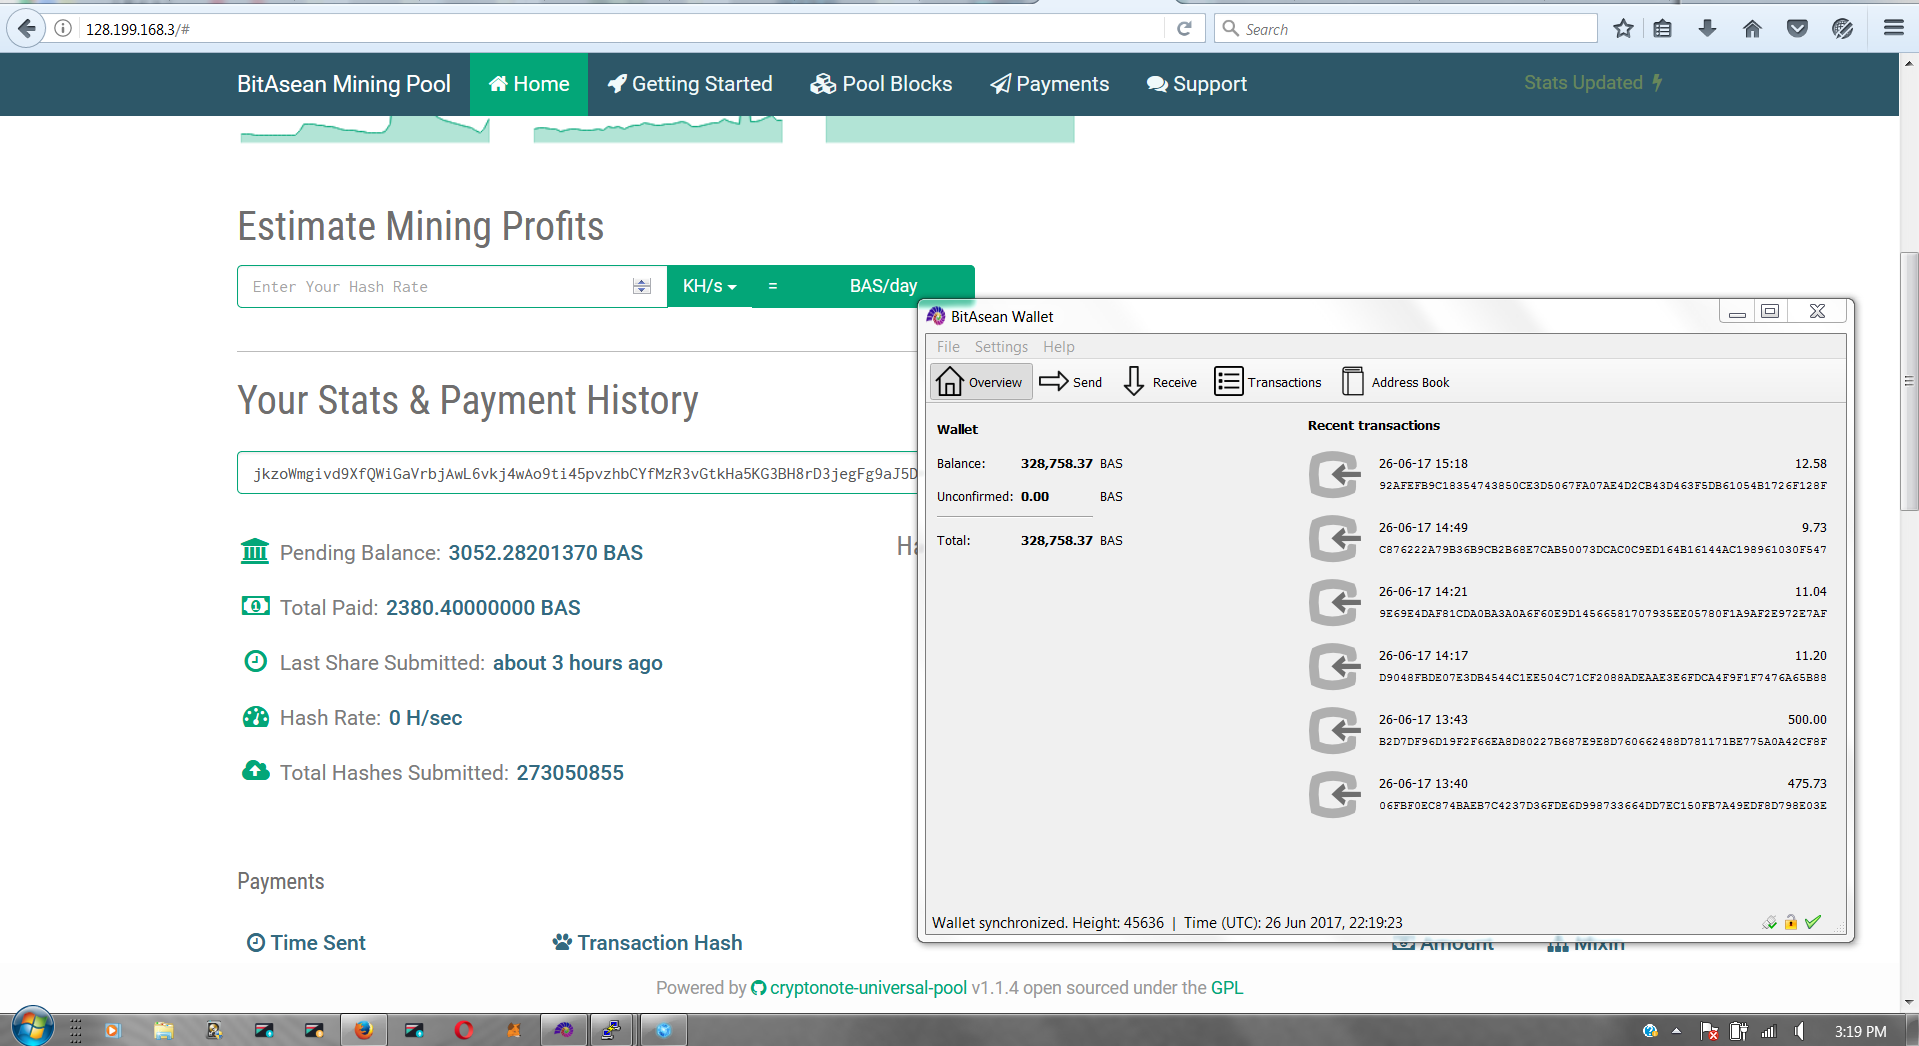Open the Payments page
Screen dimensions: 1919x1046
pos(1050,84)
